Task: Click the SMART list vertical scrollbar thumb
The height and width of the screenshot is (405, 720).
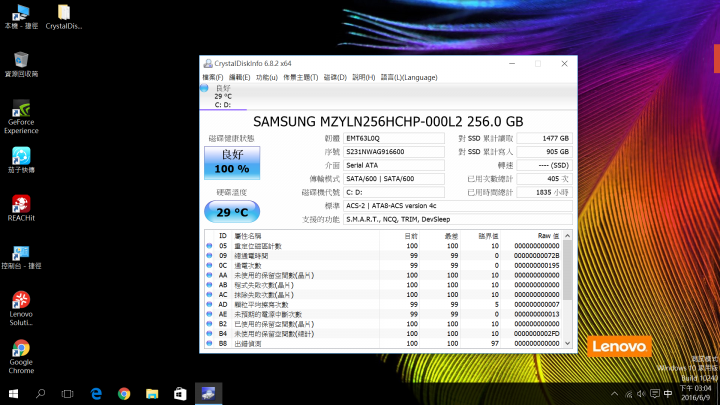Action: (x=568, y=270)
